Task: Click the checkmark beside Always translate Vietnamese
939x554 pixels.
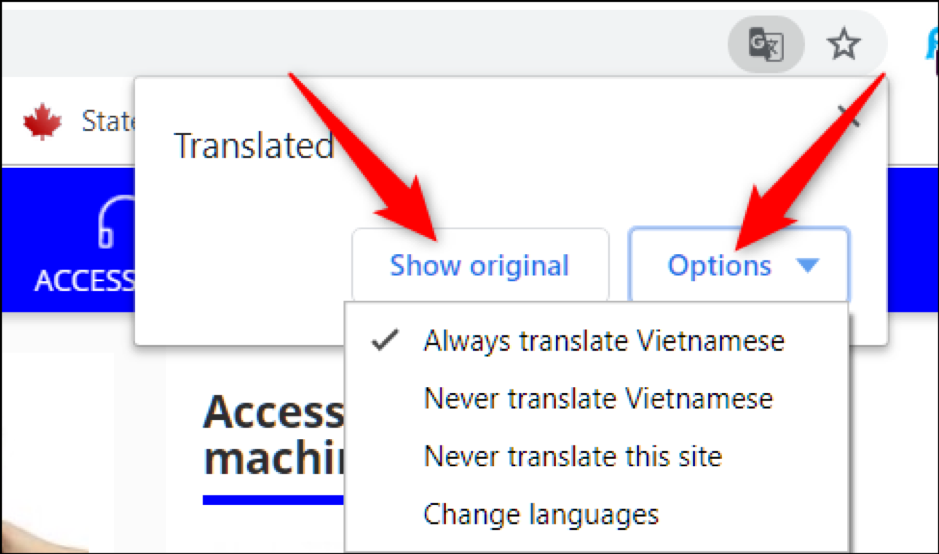Action: (384, 340)
